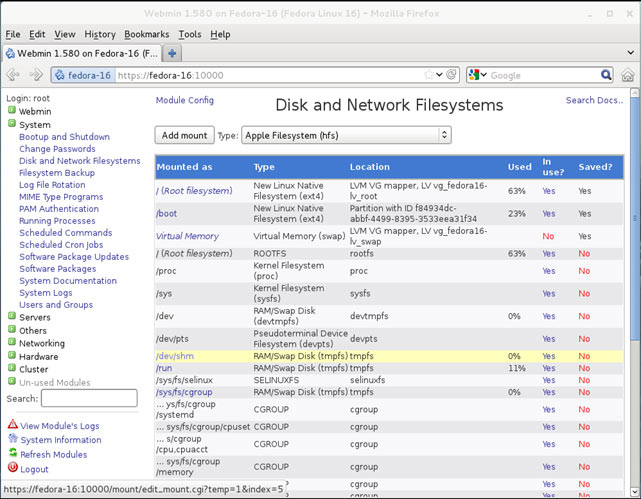
Task: Click the Used column header
Action: pos(520,167)
